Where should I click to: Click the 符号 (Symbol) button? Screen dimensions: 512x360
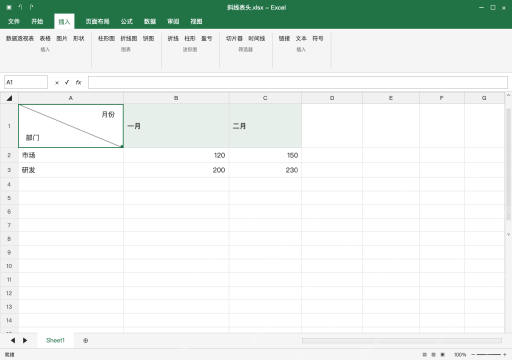tap(318, 39)
